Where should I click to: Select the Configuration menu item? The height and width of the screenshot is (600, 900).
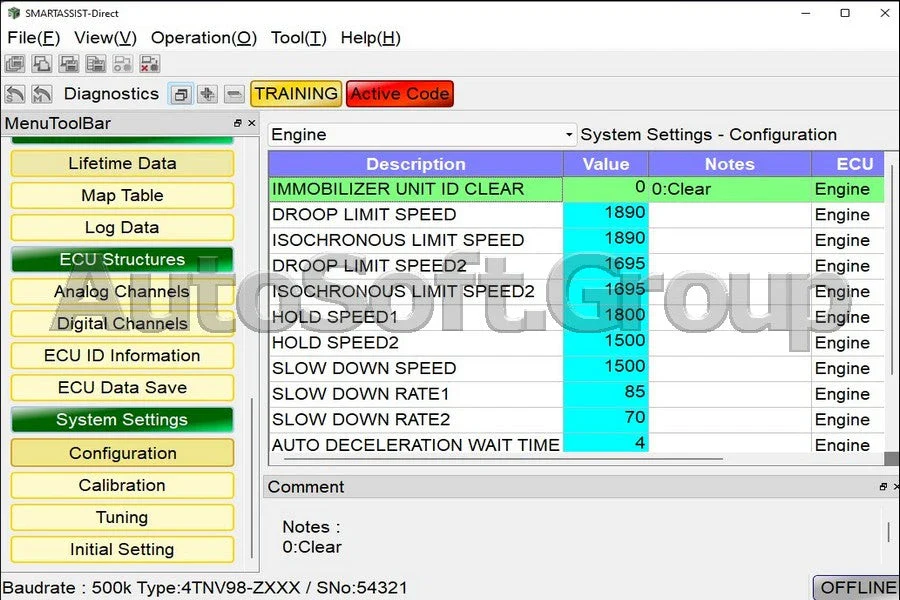pos(122,453)
